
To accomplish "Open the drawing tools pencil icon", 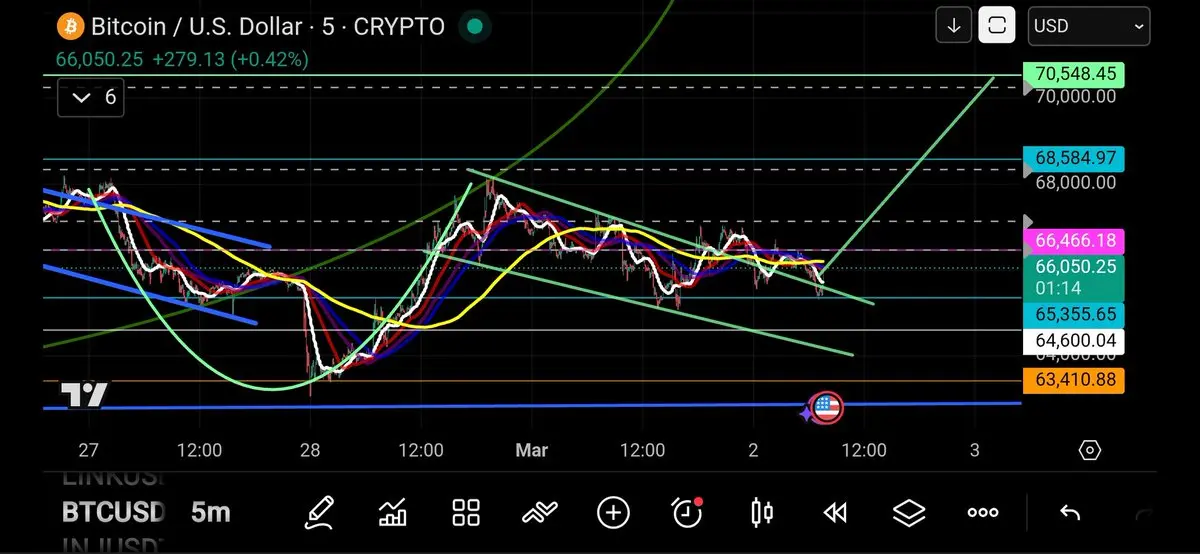I will 320,513.
